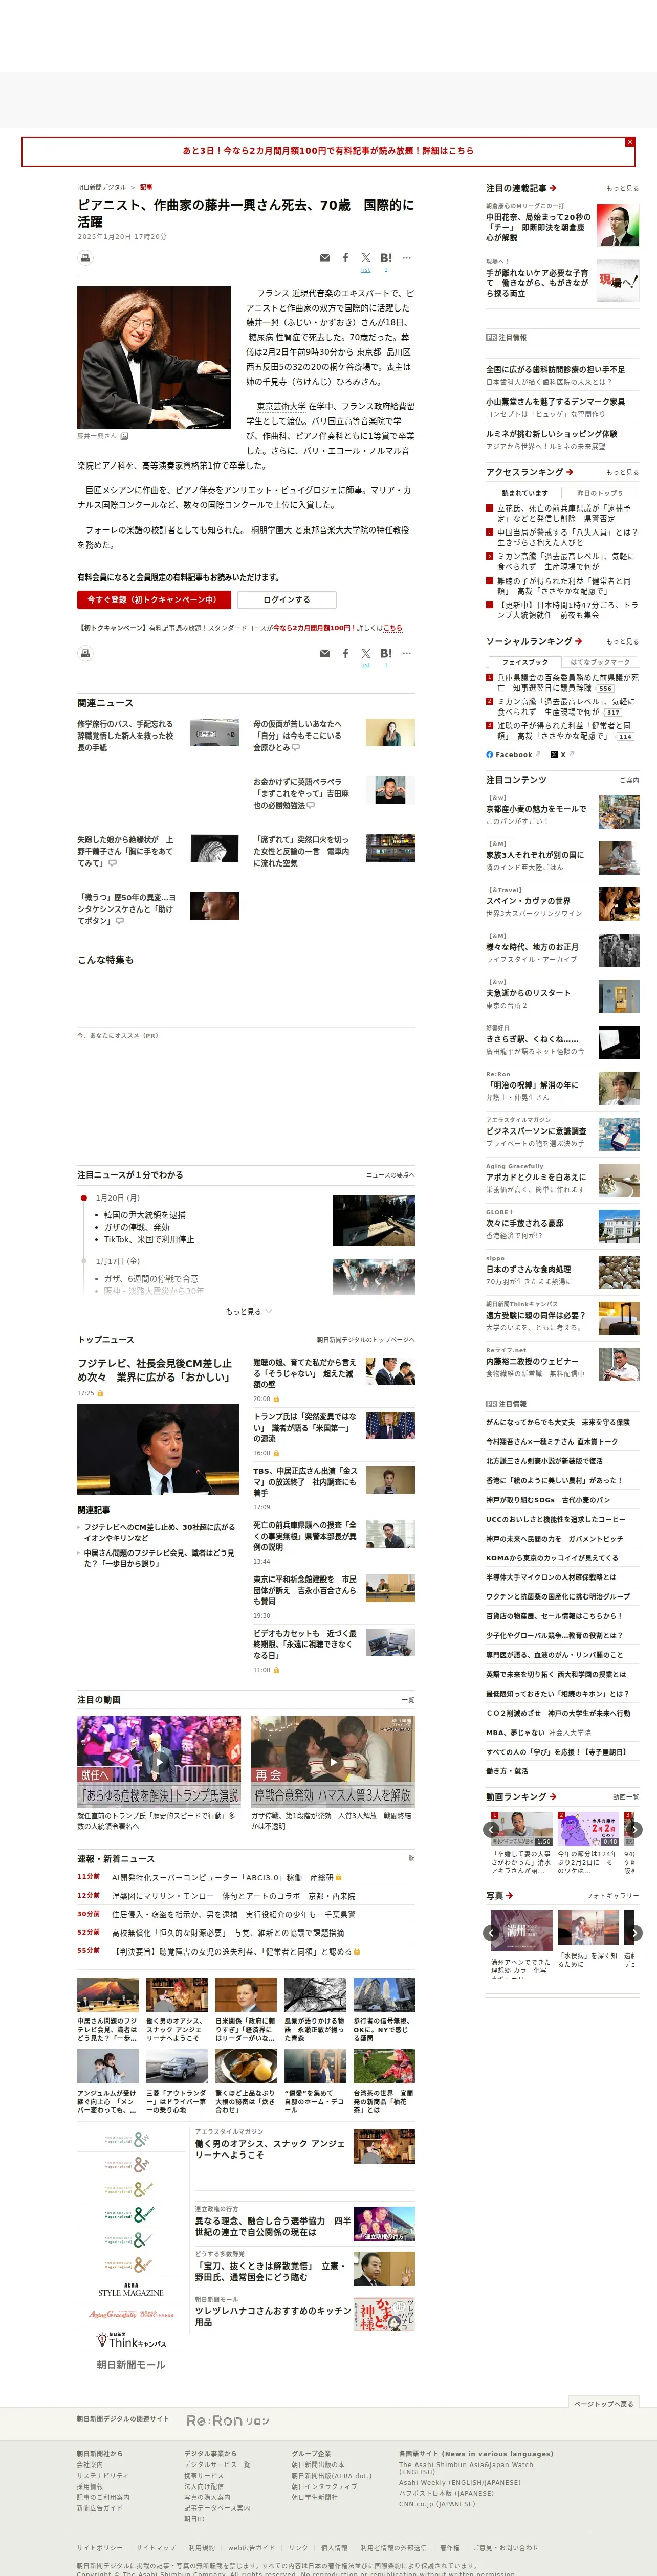Click ページトップへ戻る button

(x=604, y=2403)
